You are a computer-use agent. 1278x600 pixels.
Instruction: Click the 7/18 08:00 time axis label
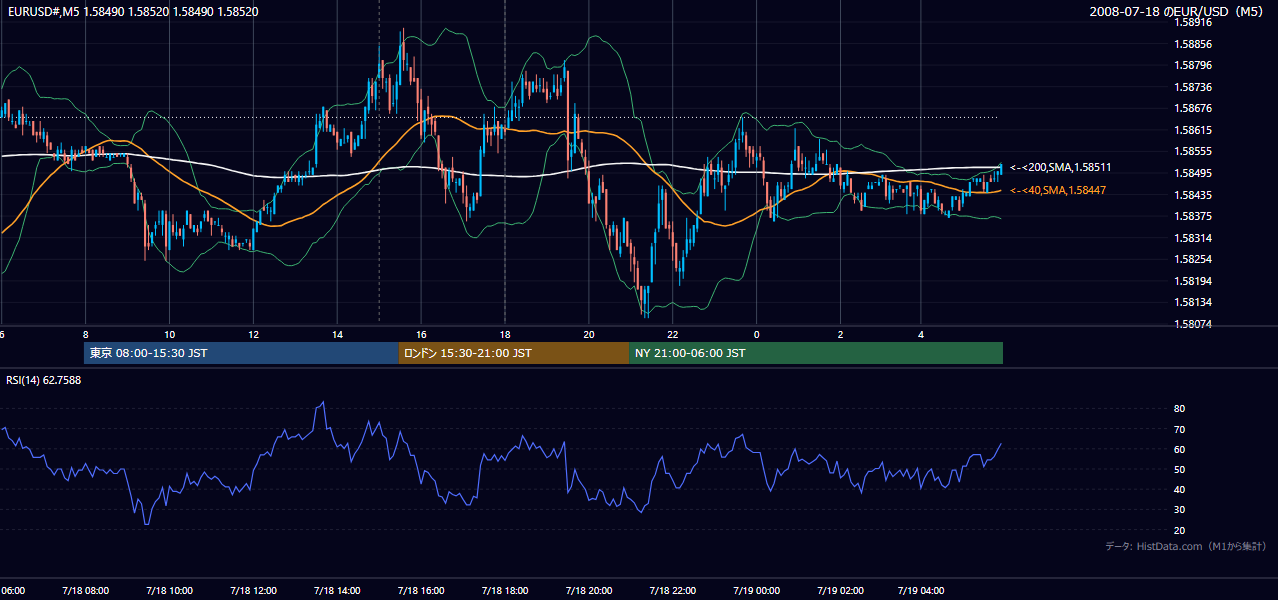[x=85, y=590]
